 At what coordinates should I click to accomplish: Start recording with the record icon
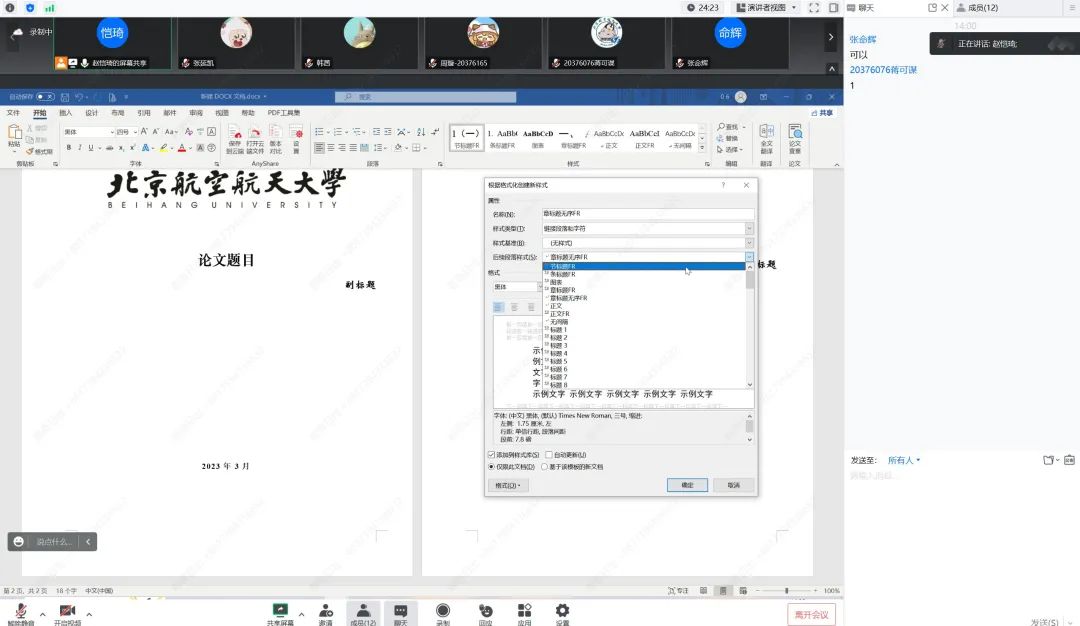coord(443,611)
